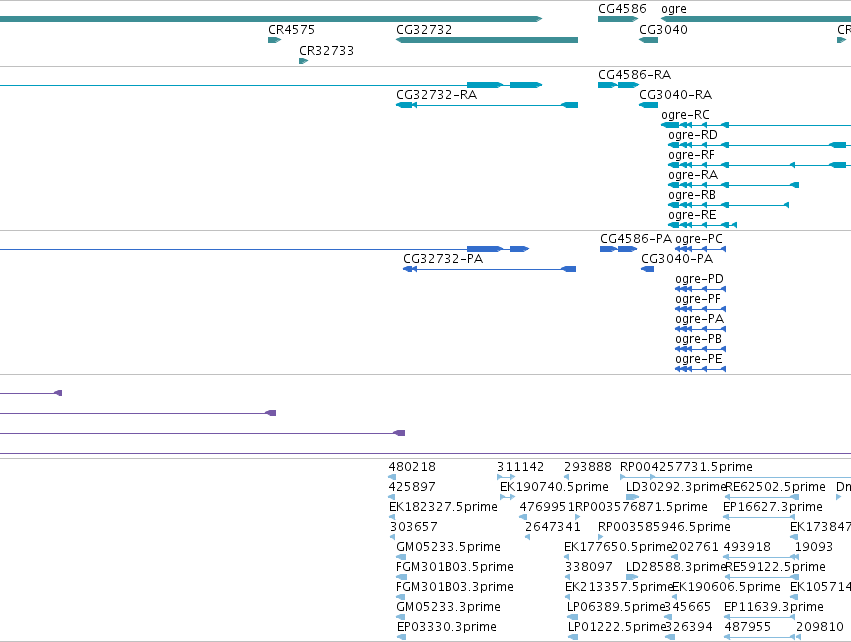Click the ogre-PD protein label

[x=700, y=279]
